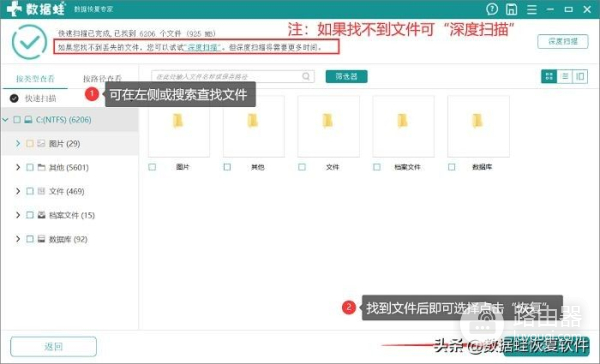Open the 图片 folder thumbnail
This screenshot has width=600, height=364.
pos(179,126)
